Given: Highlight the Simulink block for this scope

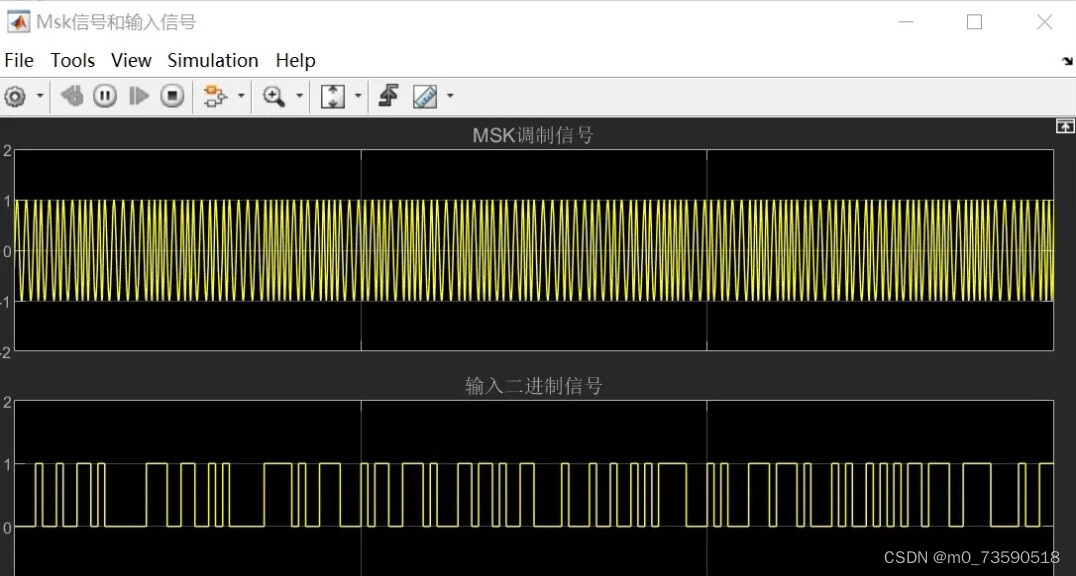Looking at the screenshot, I should tap(212, 96).
